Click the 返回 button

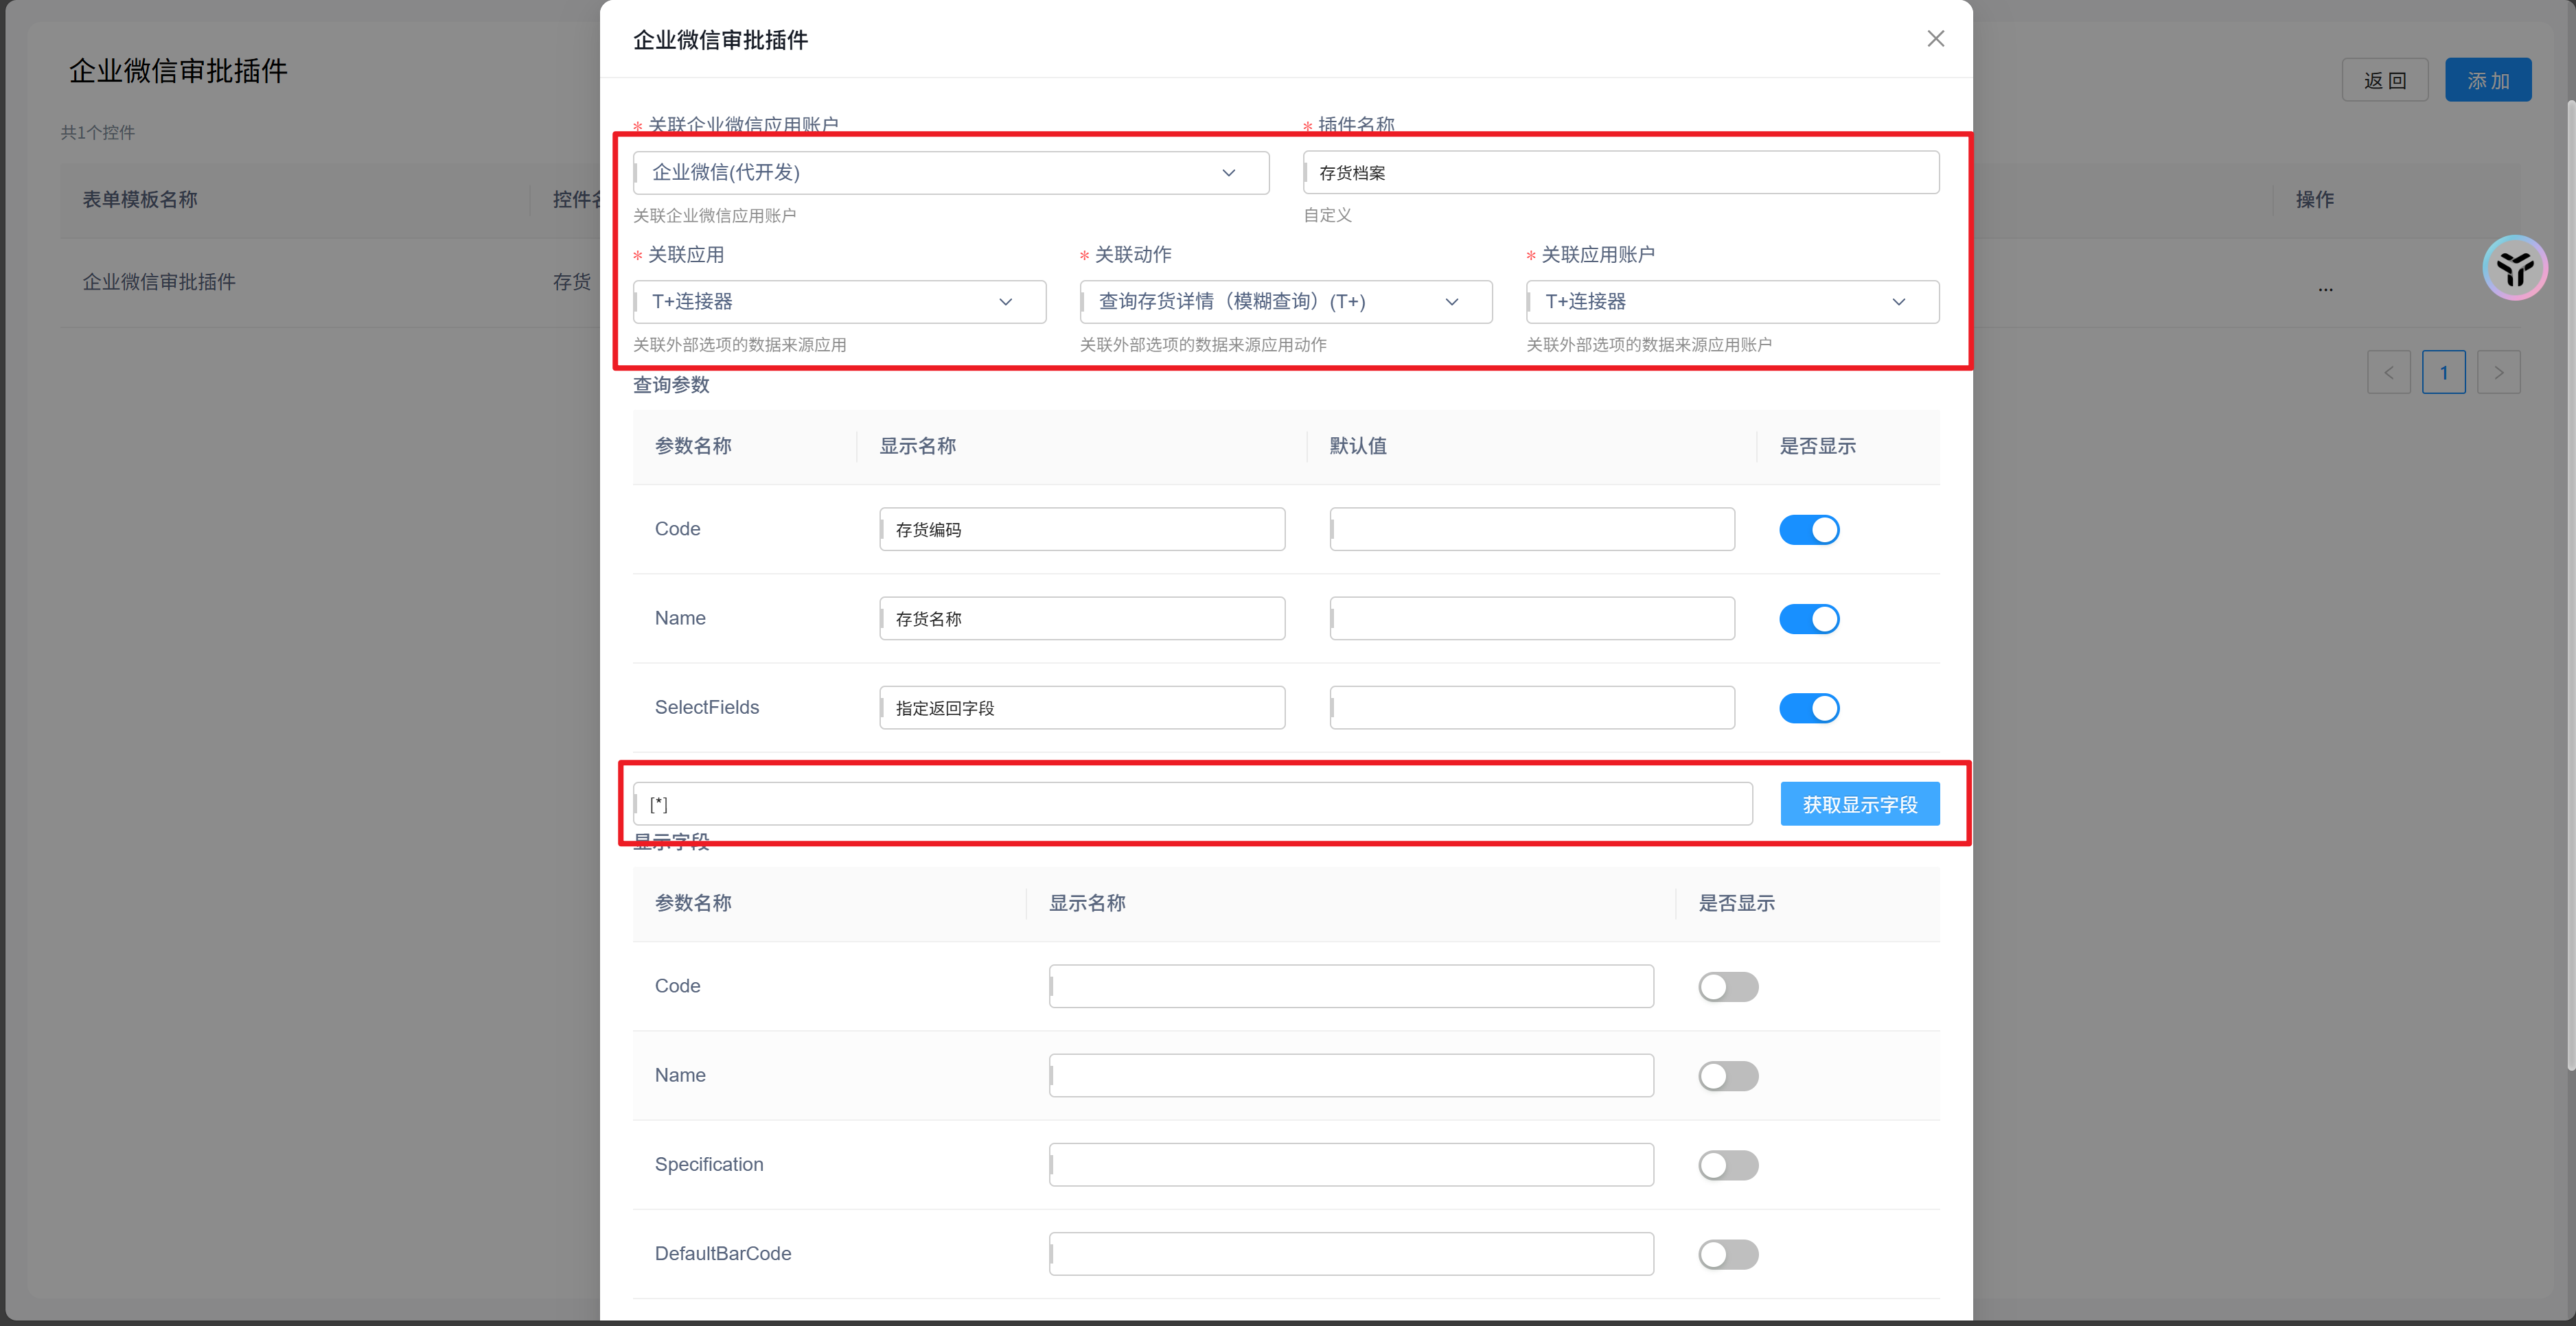(2384, 80)
